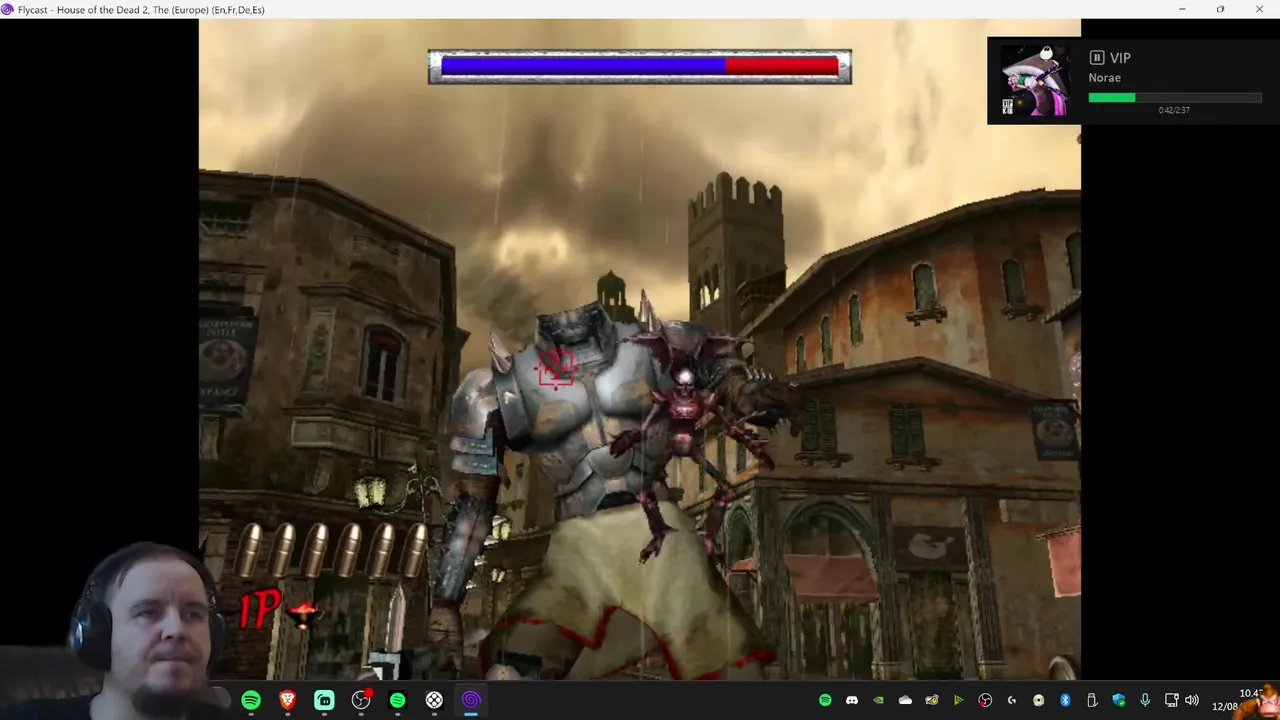
Task: Open OneDrive cloud tray icon
Action: (905, 701)
